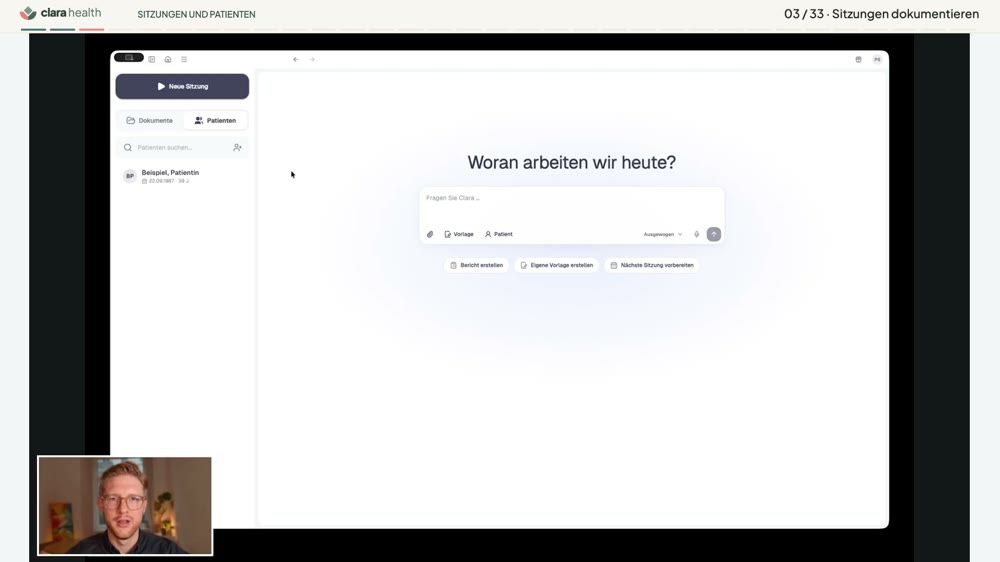Open patient Beispiel, Patientin
The width and height of the screenshot is (1000, 562).
tap(182, 176)
